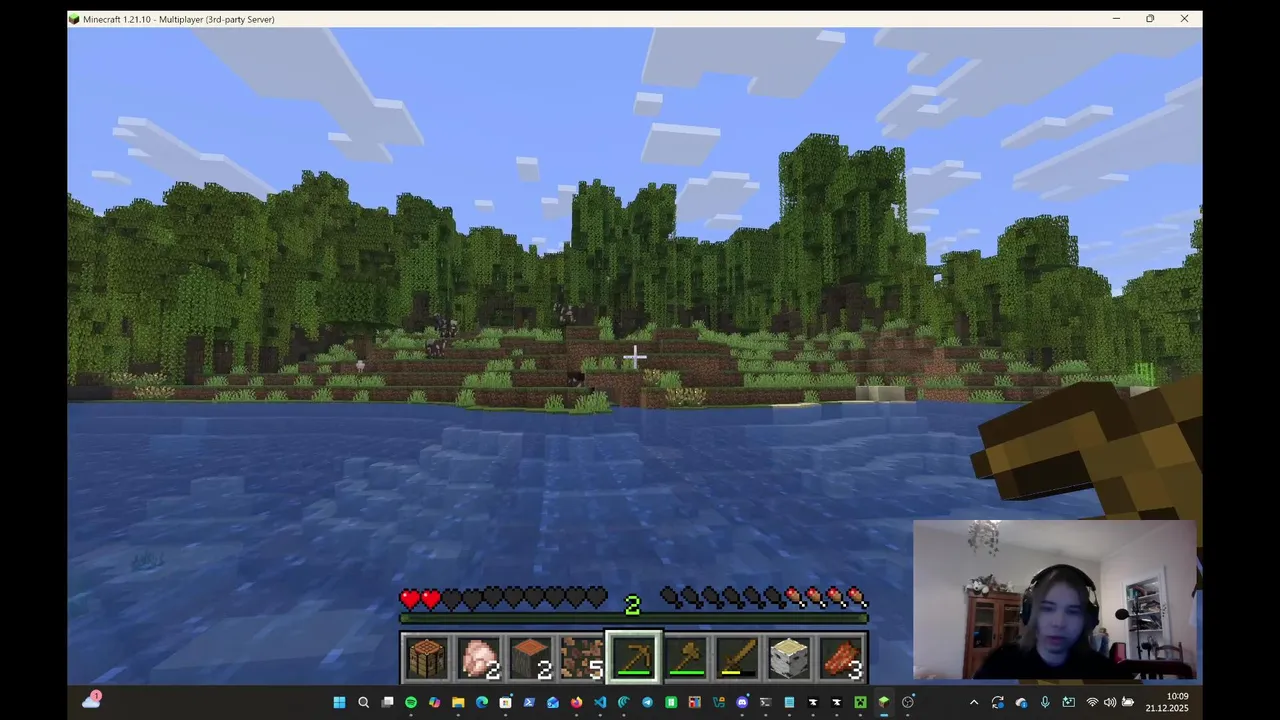Click the hunger drumsticks row
This screenshot has height=720, width=1280.
(x=765, y=599)
